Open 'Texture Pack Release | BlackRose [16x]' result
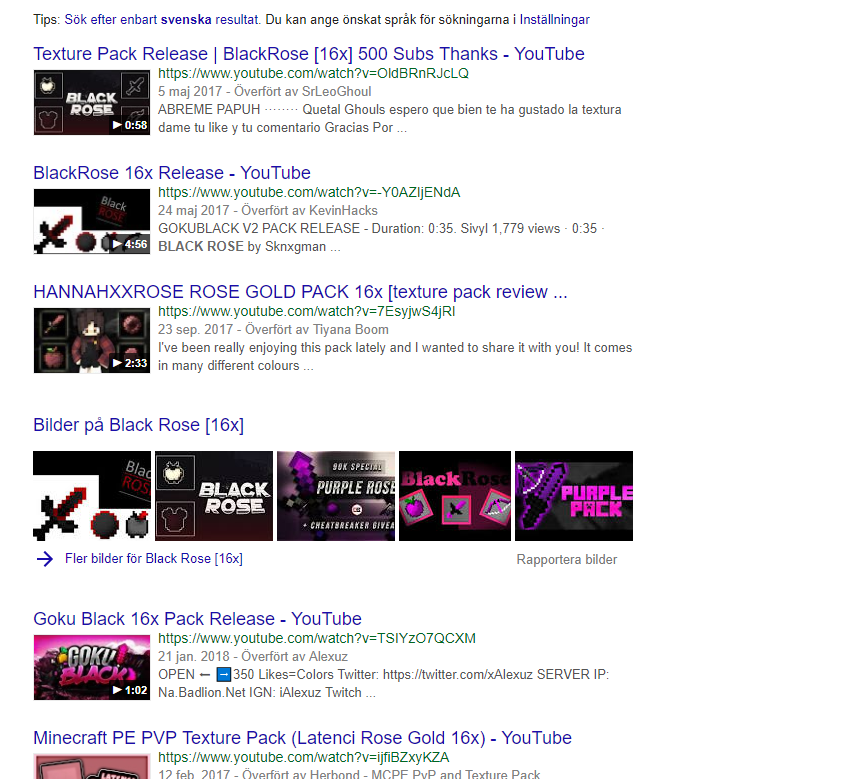The image size is (848, 779). [309, 54]
